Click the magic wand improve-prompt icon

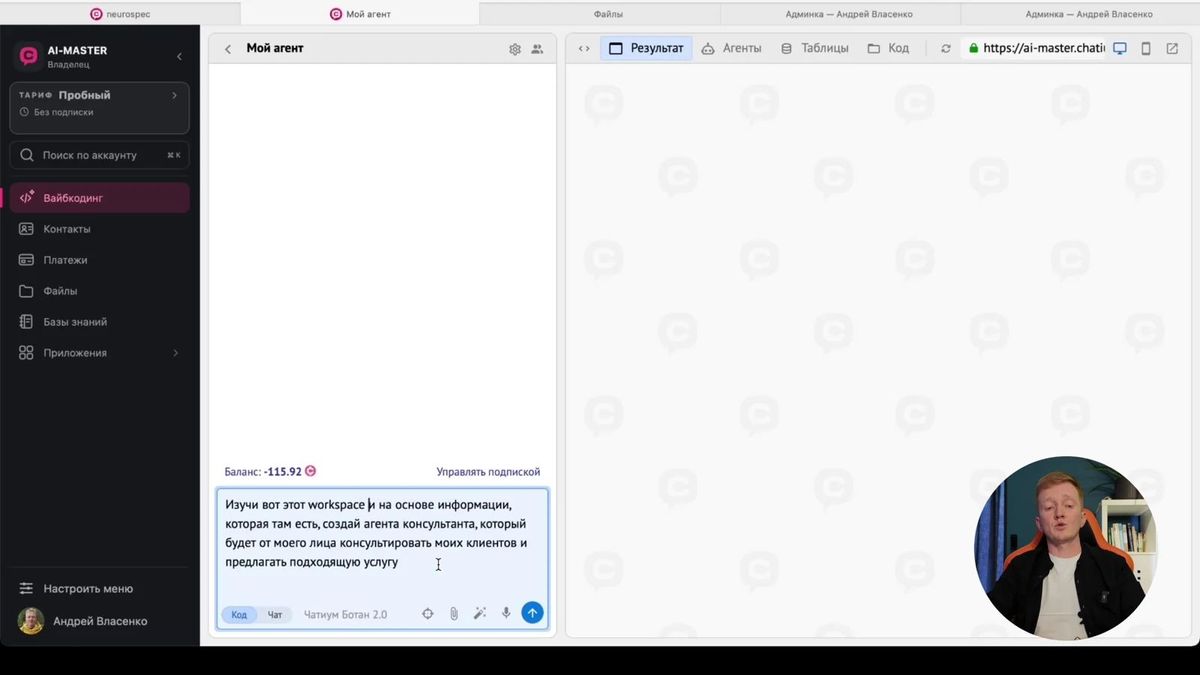pyautogui.click(x=480, y=614)
